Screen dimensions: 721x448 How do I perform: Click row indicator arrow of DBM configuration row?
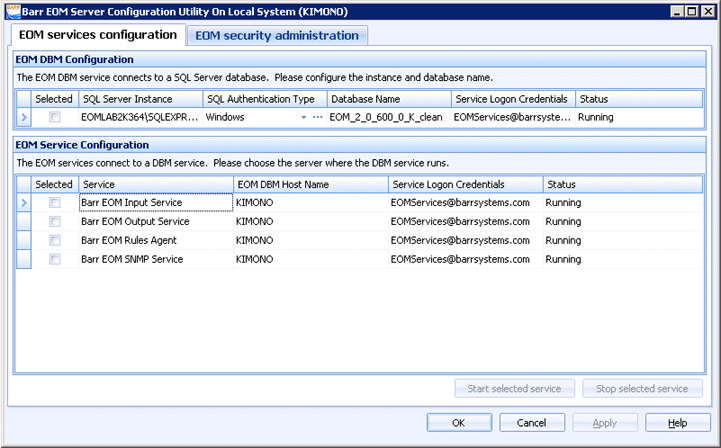[x=24, y=117]
